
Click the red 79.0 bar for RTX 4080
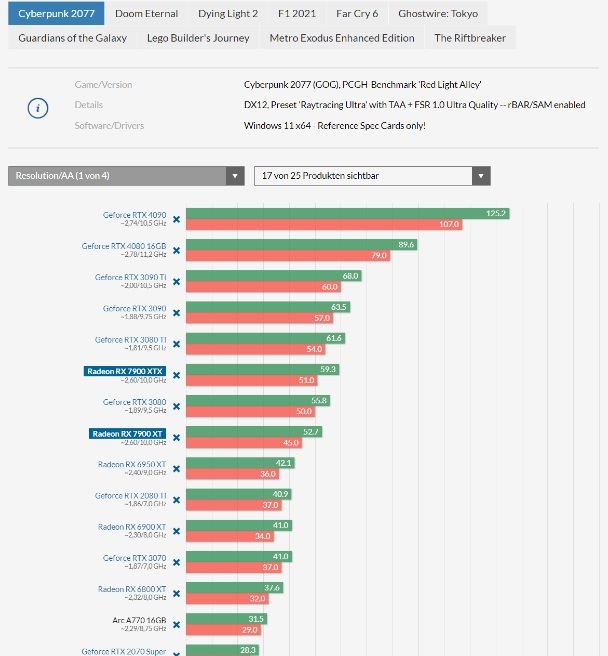[288, 255]
